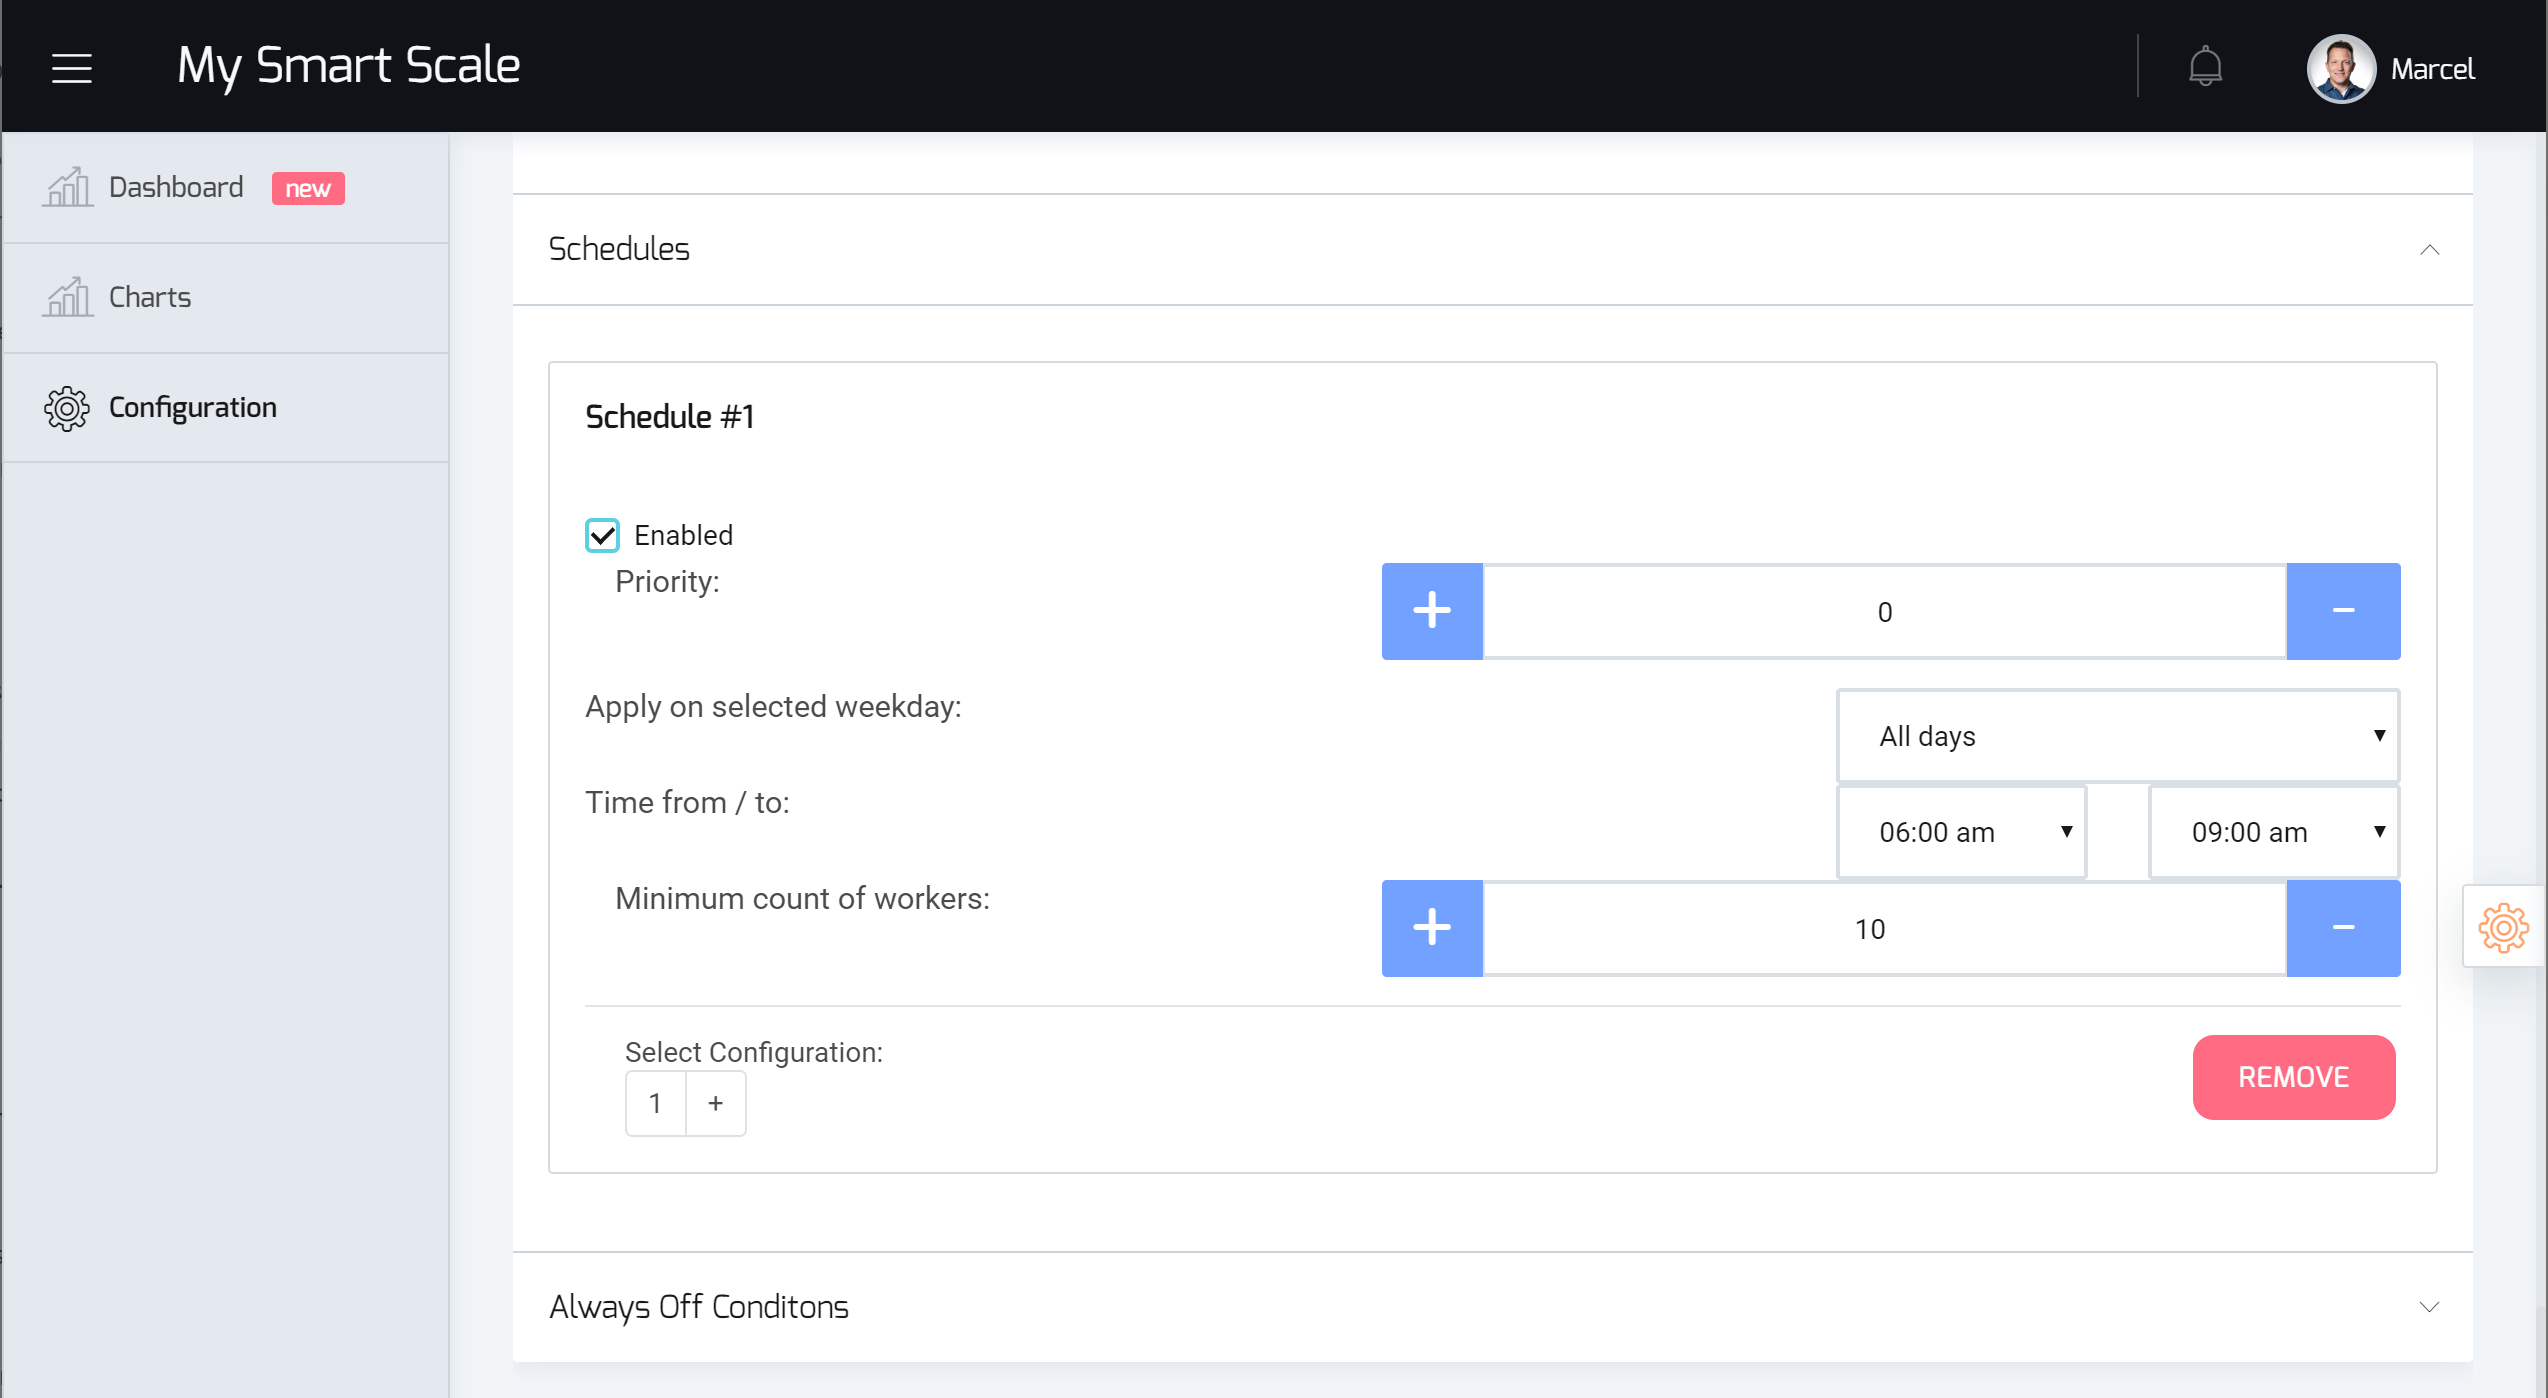
Task: Click the Priority value input field
Action: tap(1884, 611)
